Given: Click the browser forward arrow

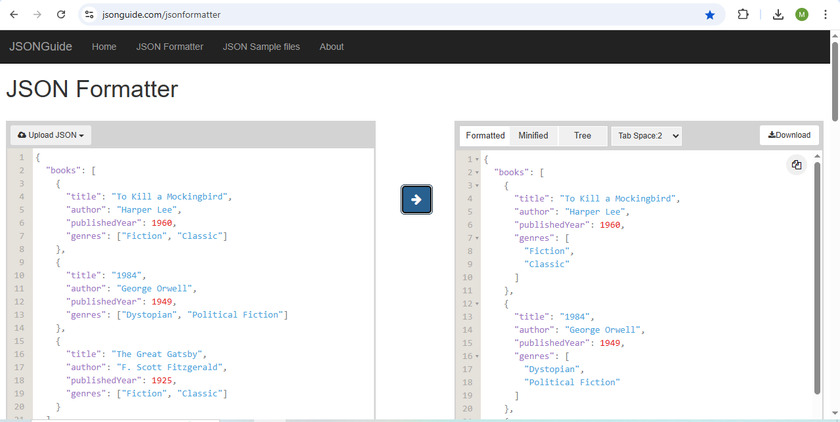Looking at the screenshot, I should tap(37, 15).
